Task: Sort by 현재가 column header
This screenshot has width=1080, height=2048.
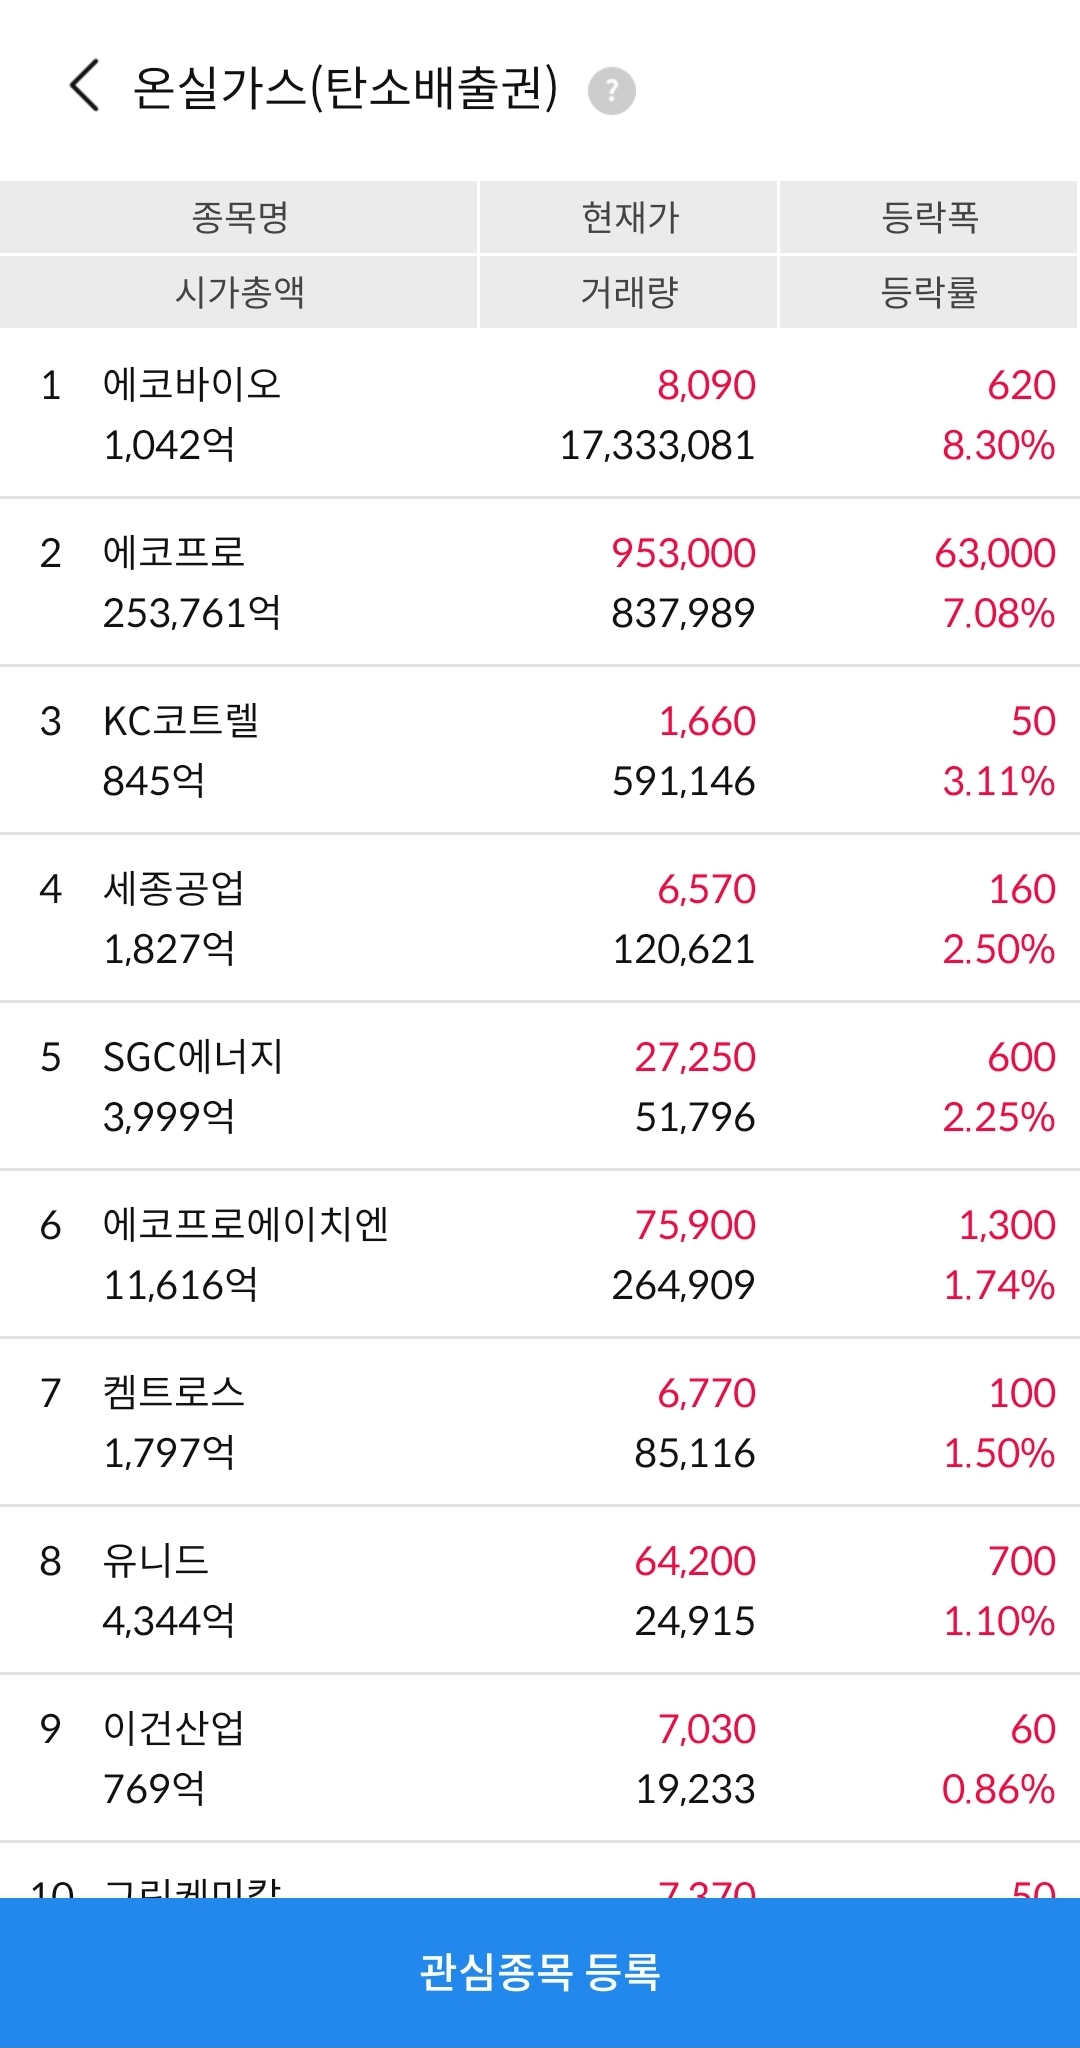Action: click(x=629, y=217)
